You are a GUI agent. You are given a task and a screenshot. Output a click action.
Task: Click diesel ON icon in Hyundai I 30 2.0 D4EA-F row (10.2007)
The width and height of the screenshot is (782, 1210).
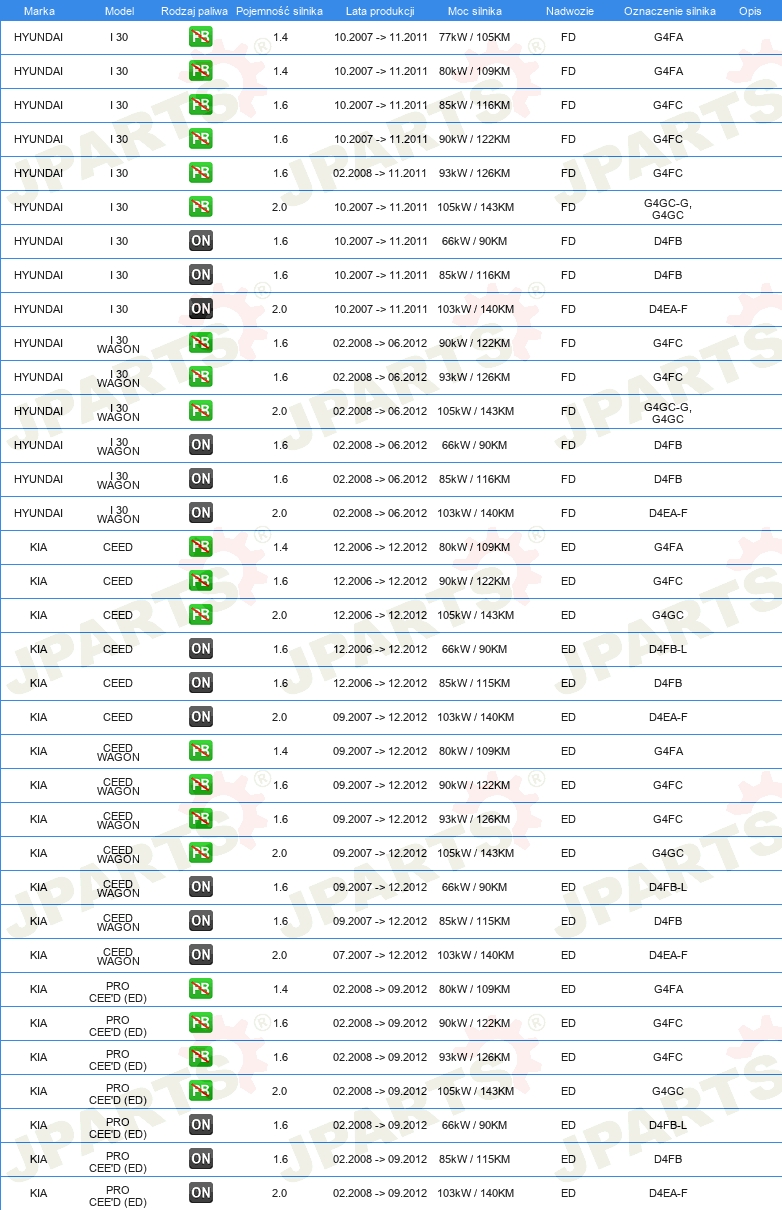coord(201,310)
